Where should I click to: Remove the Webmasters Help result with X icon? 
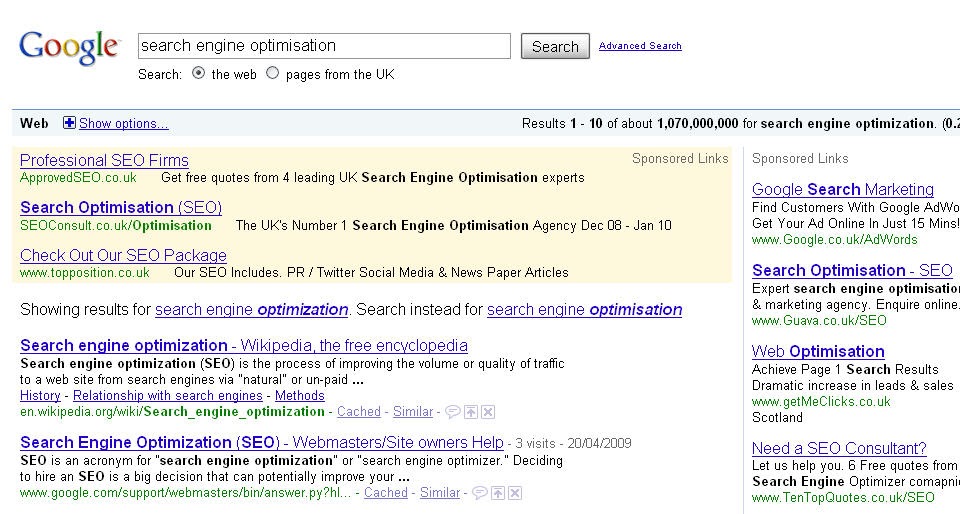514,493
